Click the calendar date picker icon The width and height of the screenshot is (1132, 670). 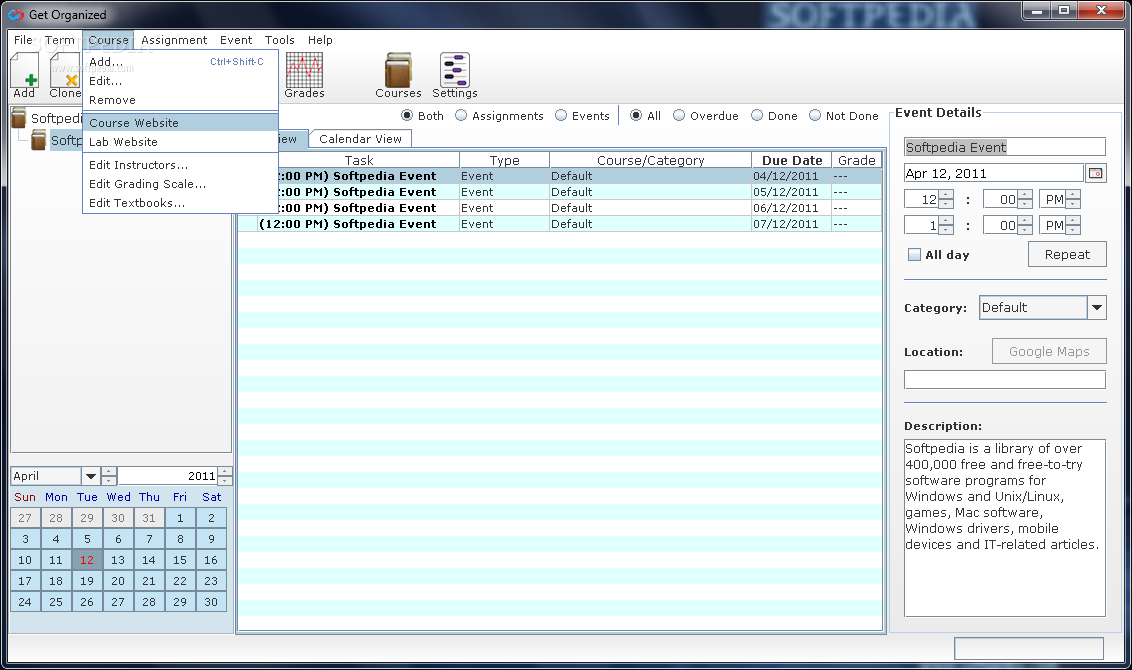(1096, 173)
